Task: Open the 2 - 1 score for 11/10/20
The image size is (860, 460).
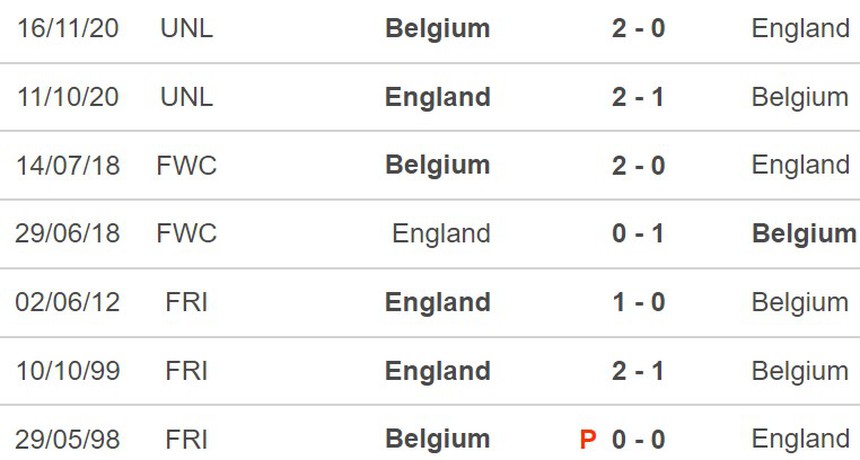Action: coord(638,97)
